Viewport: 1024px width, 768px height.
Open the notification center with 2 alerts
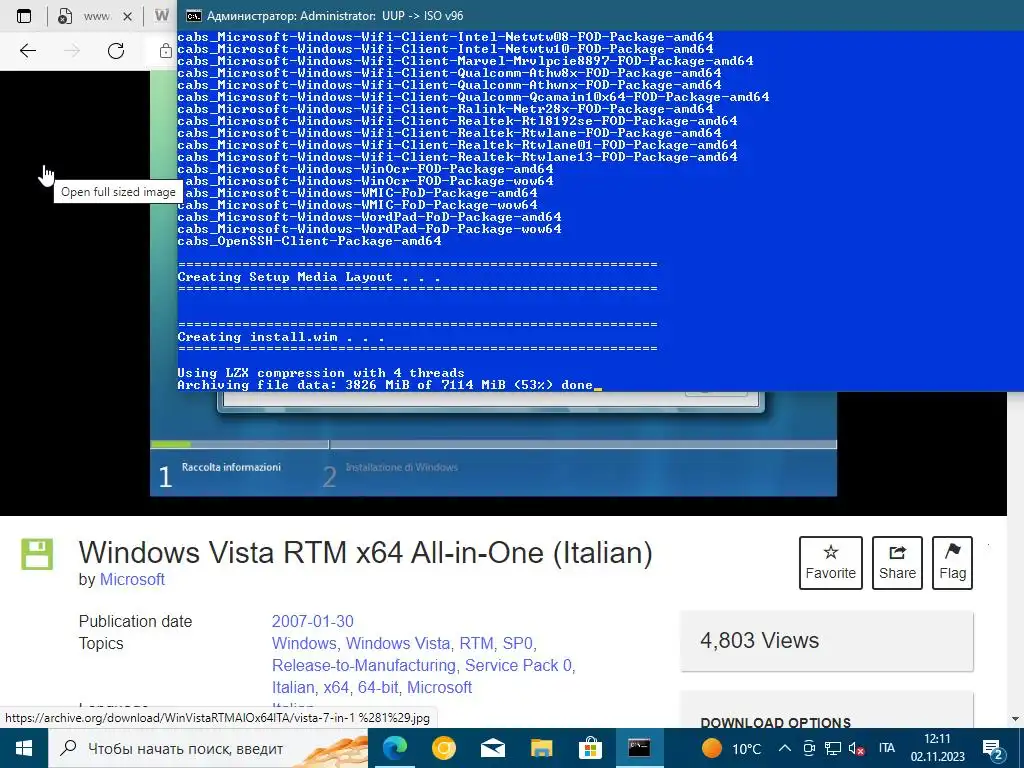tap(993, 748)
